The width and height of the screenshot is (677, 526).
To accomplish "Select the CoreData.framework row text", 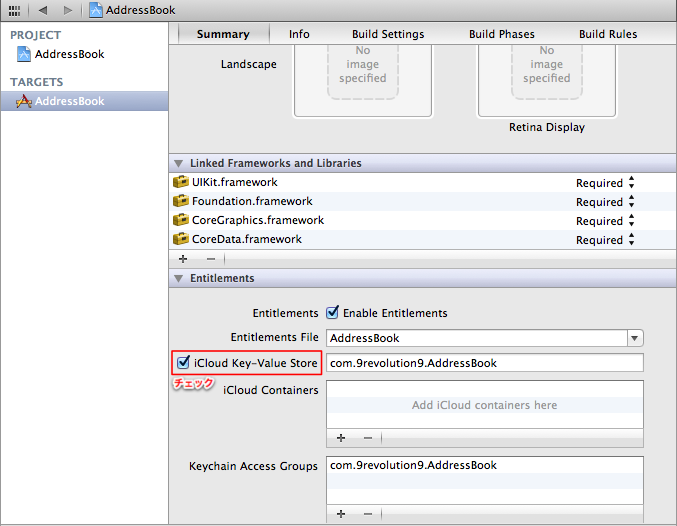I will (247, 239).
